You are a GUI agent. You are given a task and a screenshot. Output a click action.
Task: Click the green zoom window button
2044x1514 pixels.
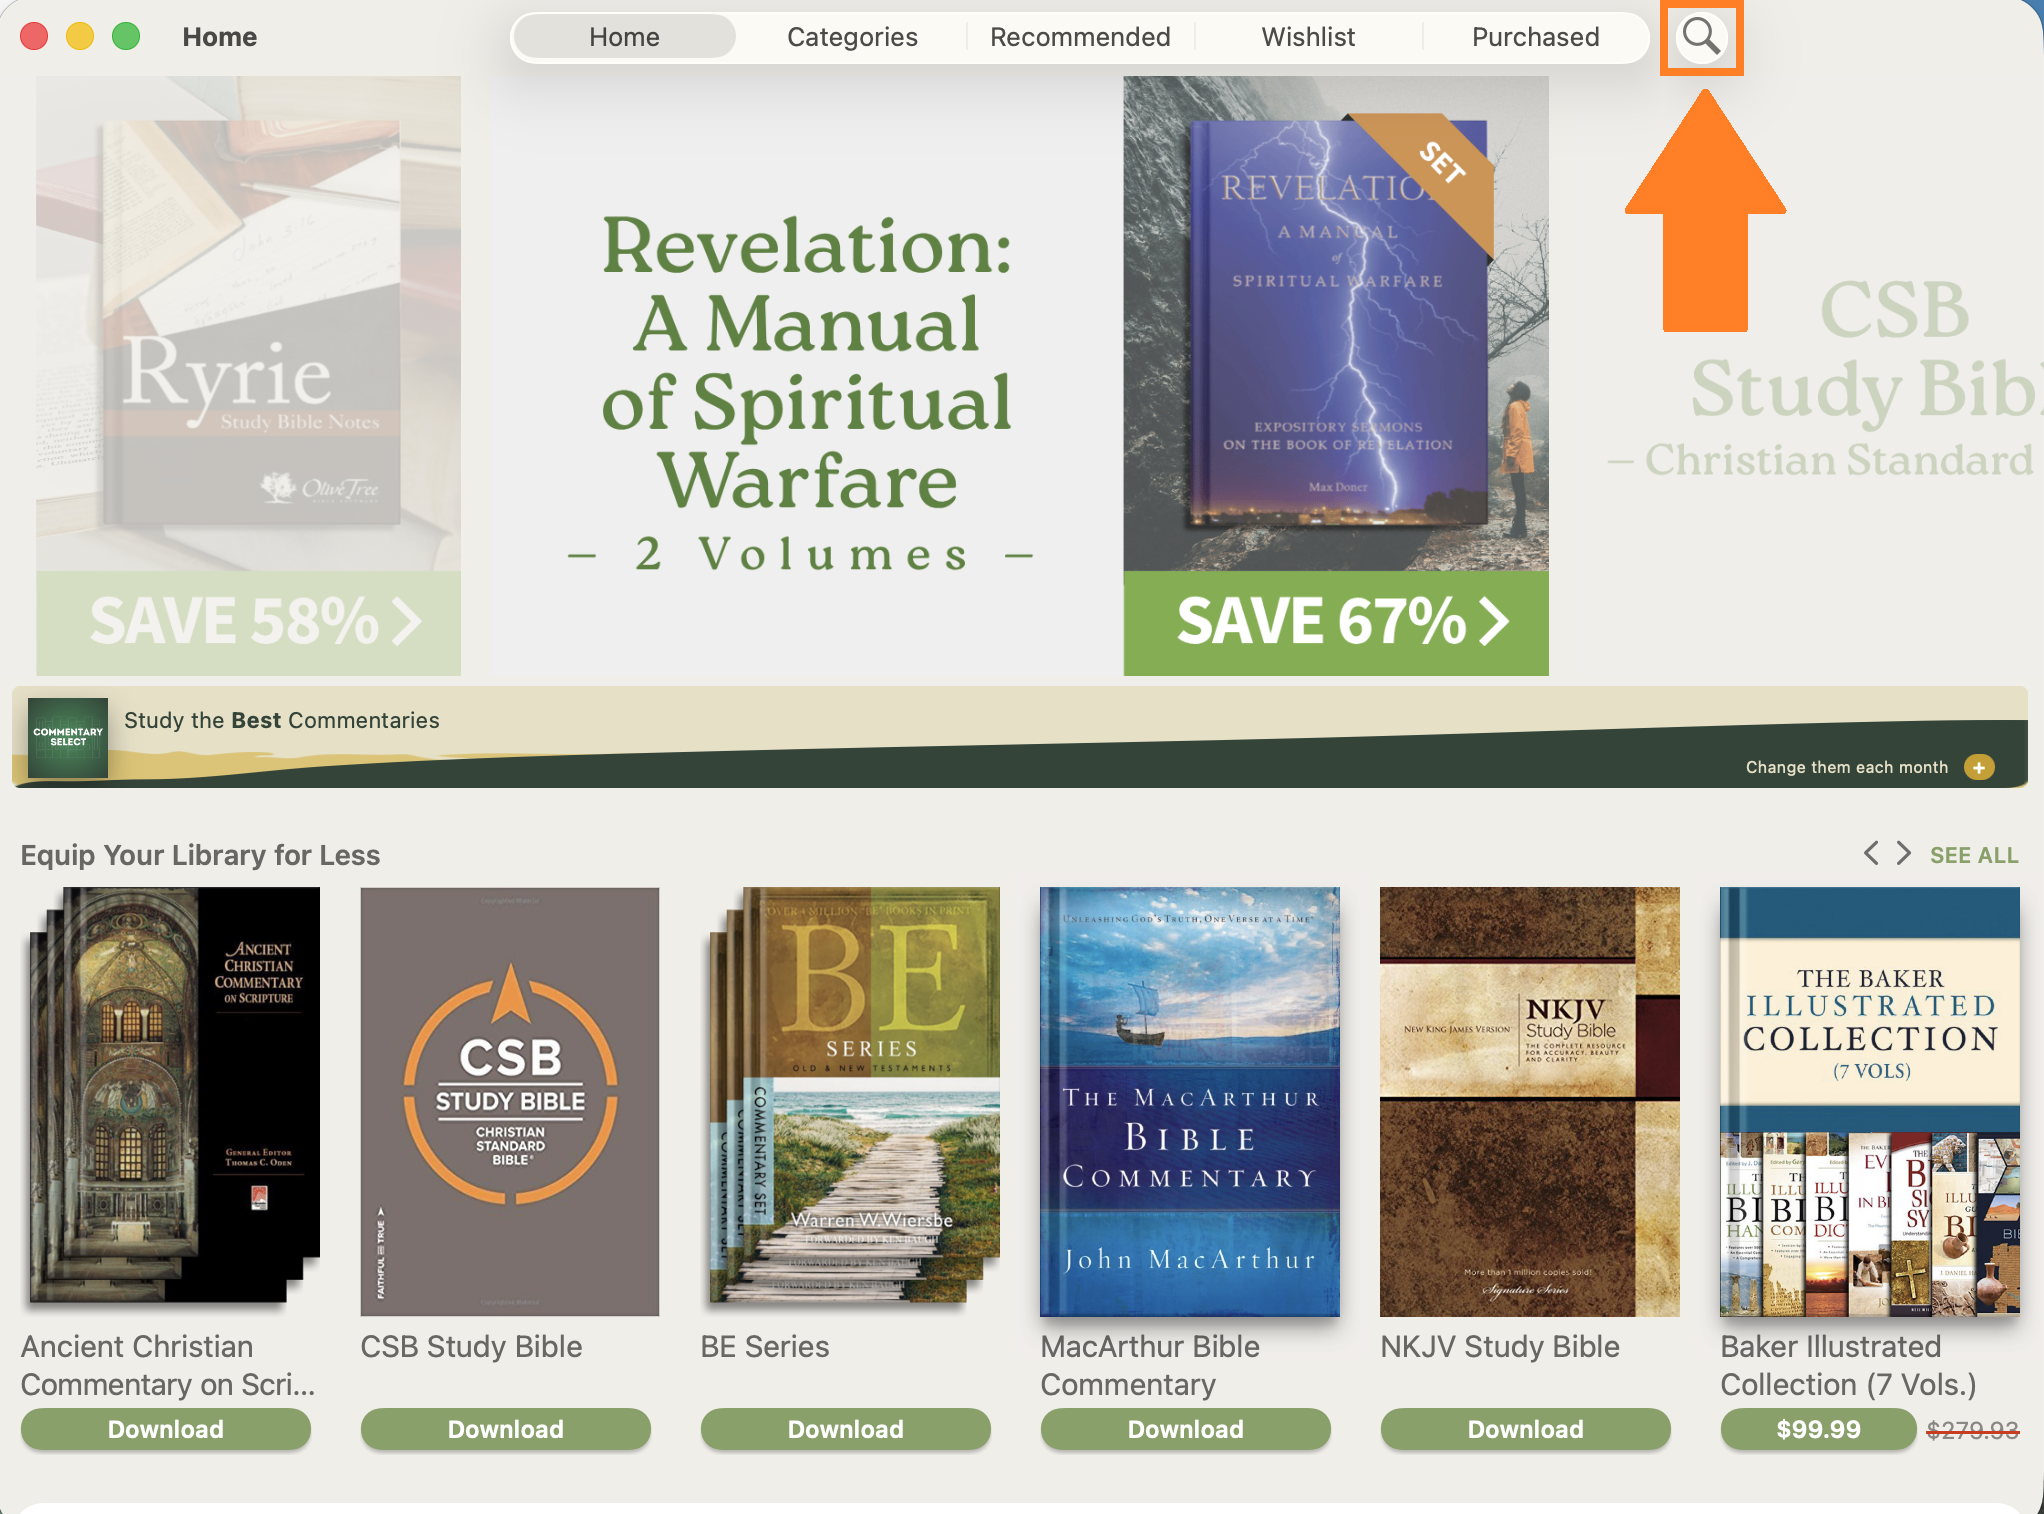tap(126, 37)
